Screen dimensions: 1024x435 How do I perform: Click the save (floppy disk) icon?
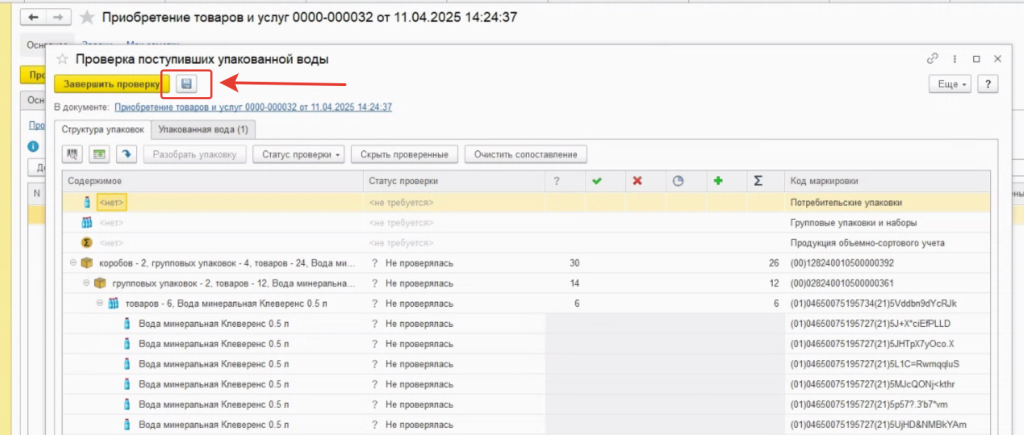(186, 84)
